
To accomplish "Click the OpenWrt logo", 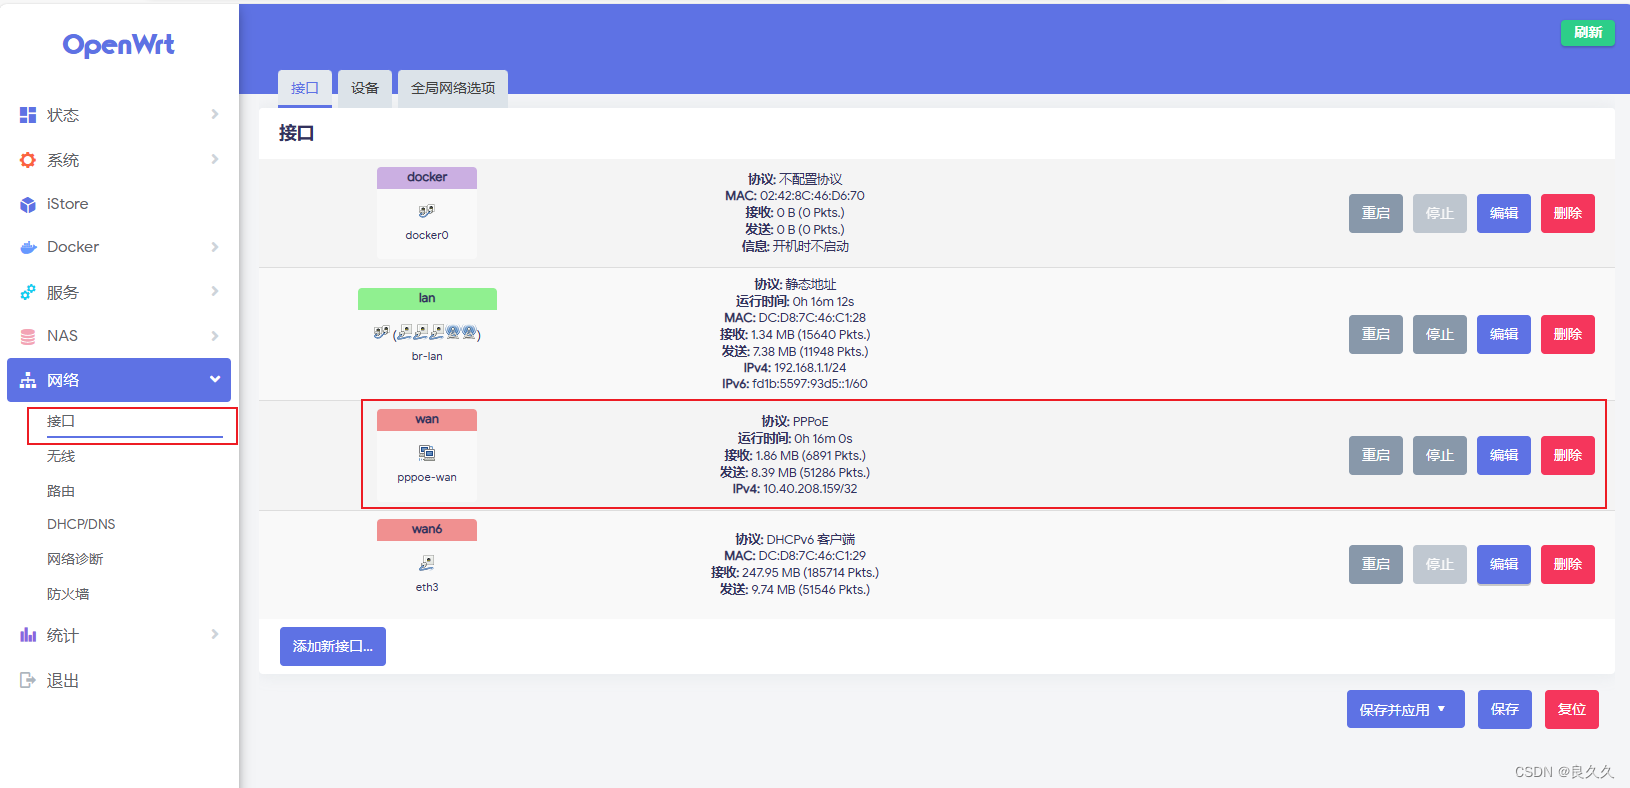I will pos(118,45).
